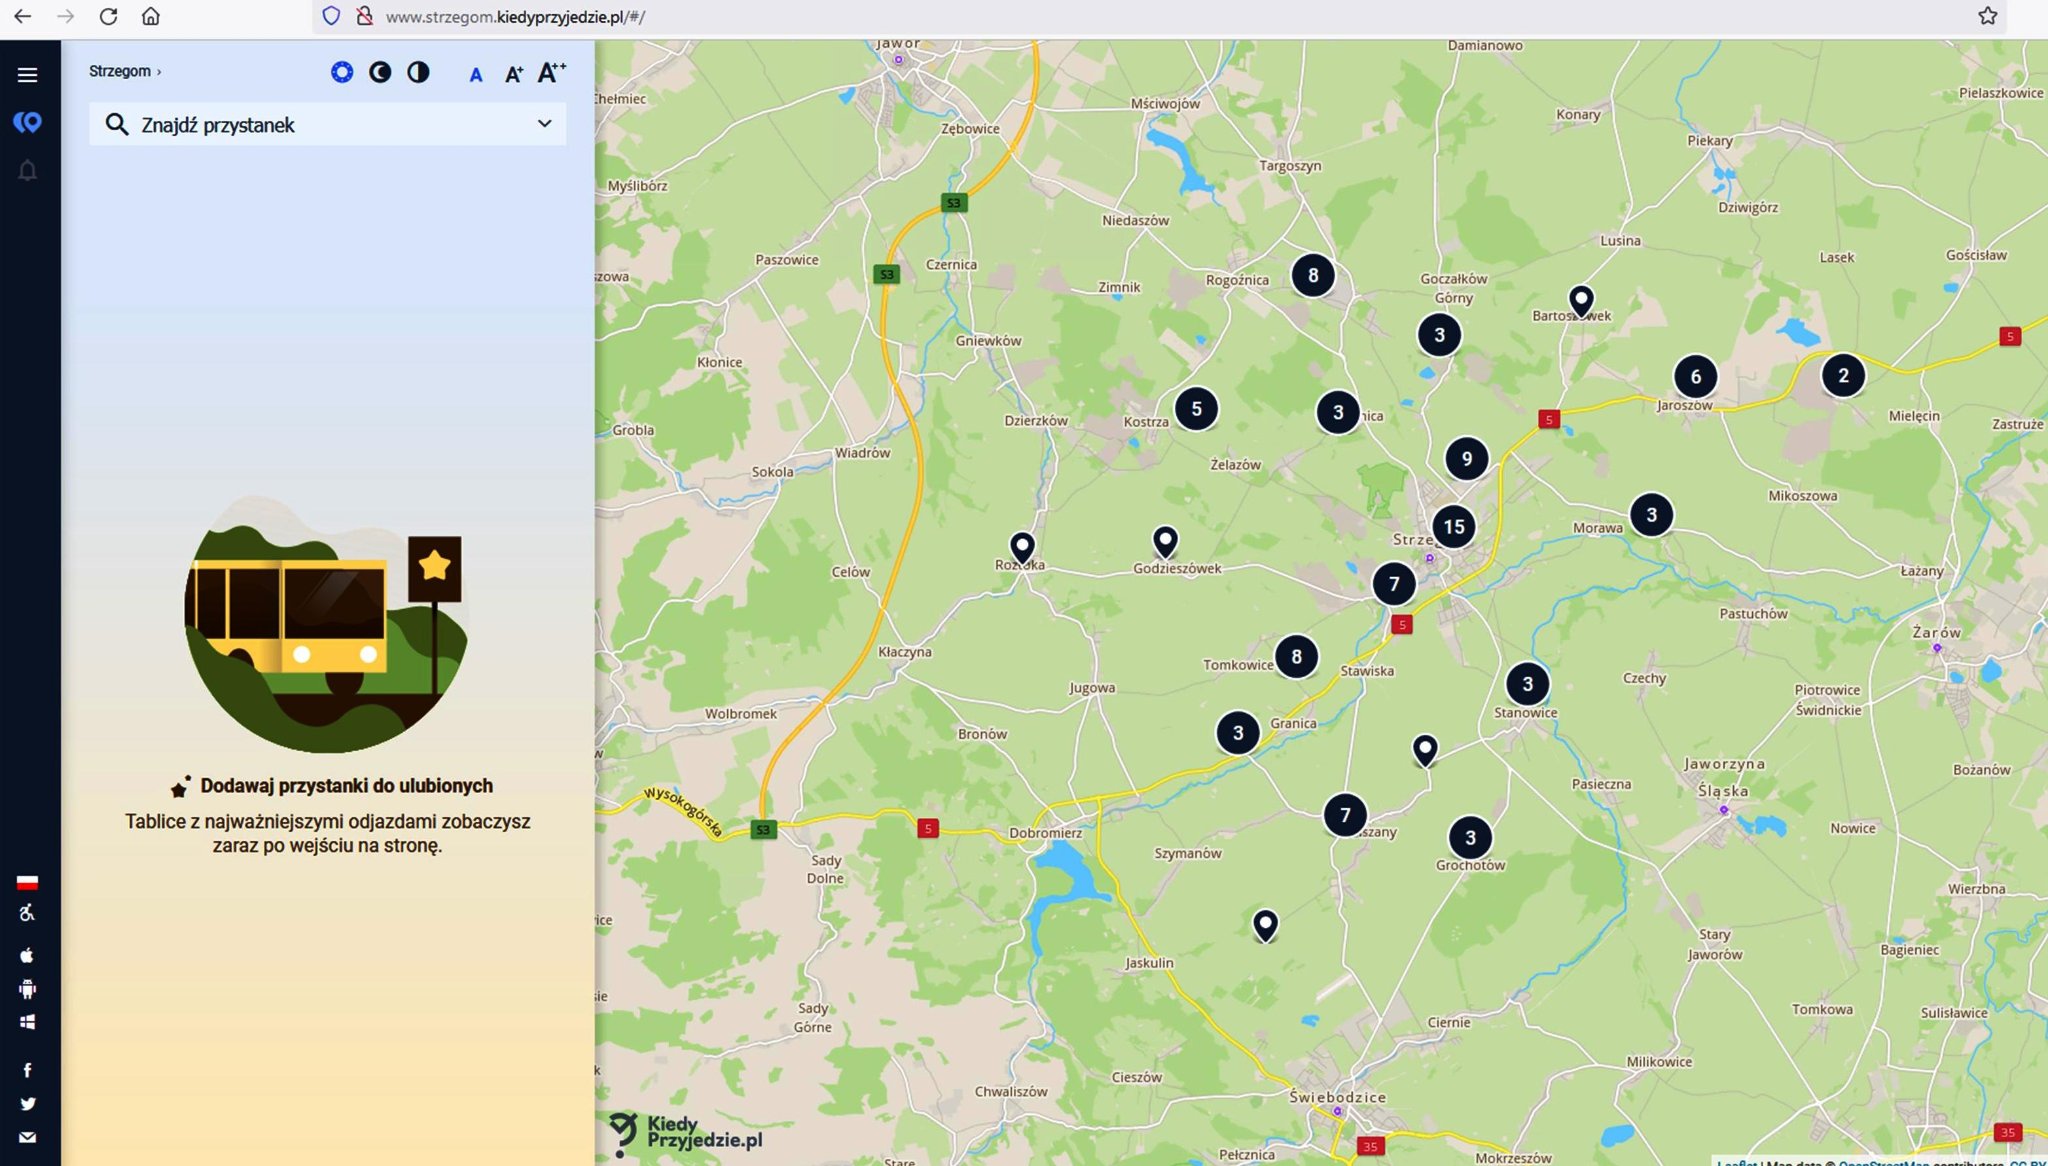Click the Android app icon
Screen dimensions: 2048x1166
point(27,989)
